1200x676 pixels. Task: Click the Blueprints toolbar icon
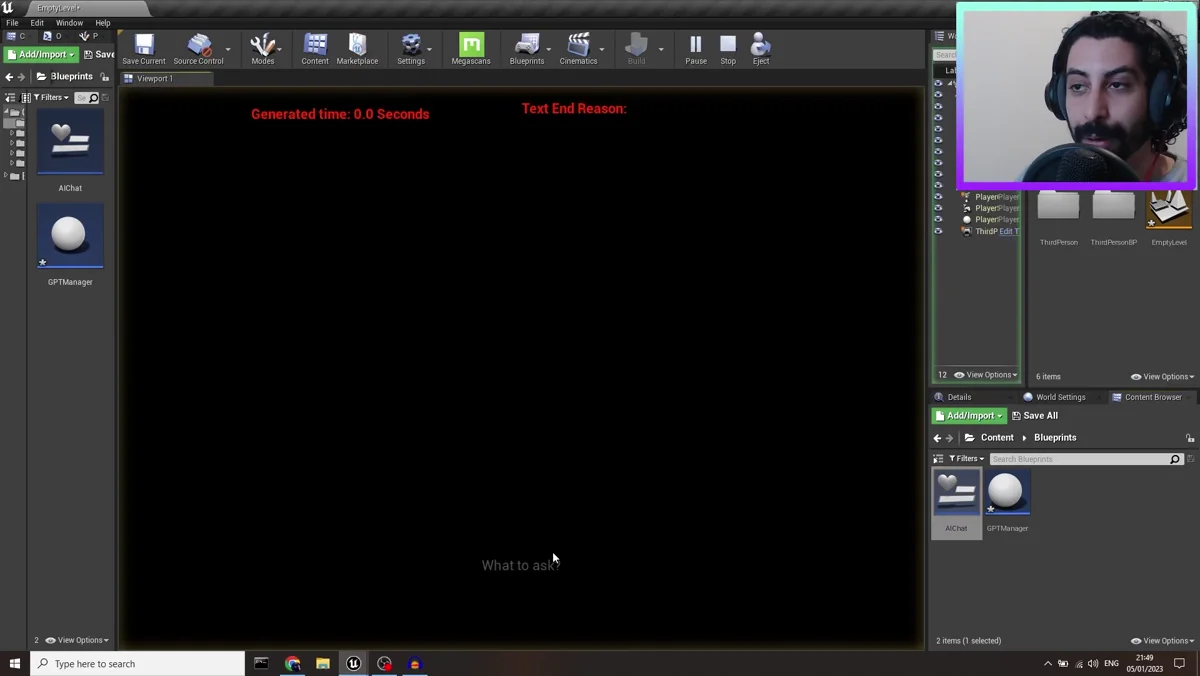(527, 48)
